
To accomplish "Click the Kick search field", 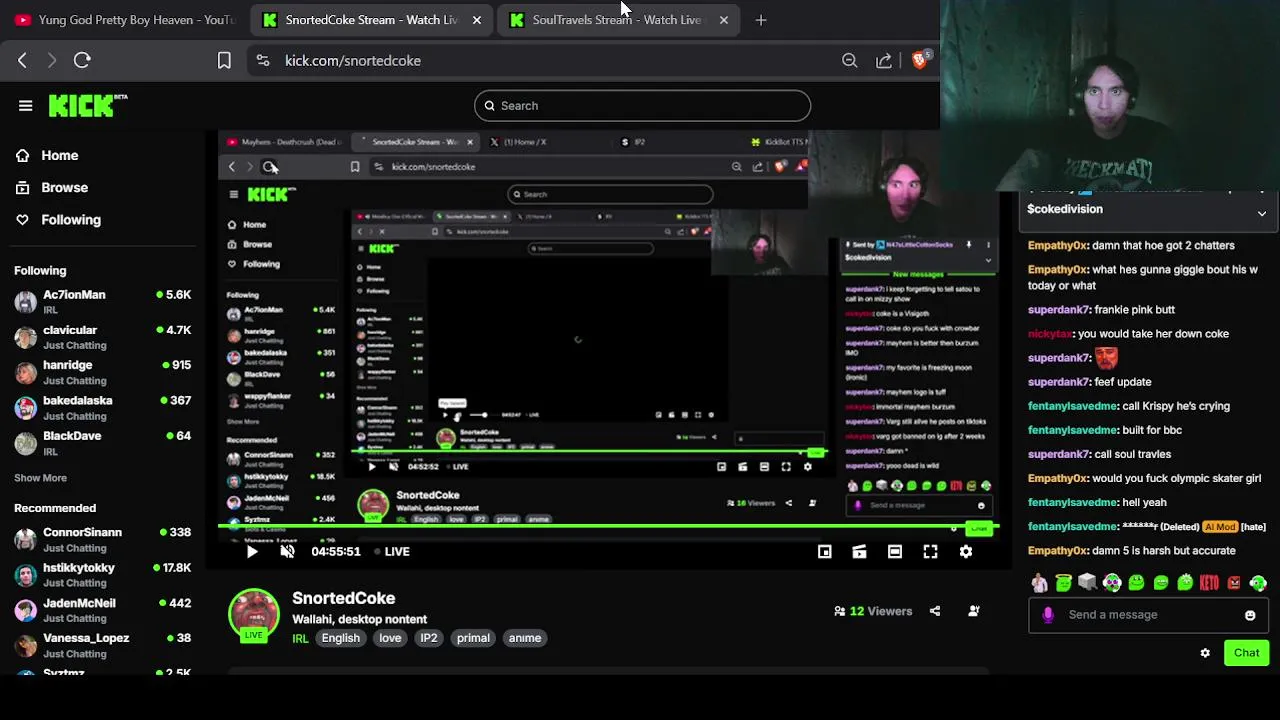I will [x=642, y=105].
